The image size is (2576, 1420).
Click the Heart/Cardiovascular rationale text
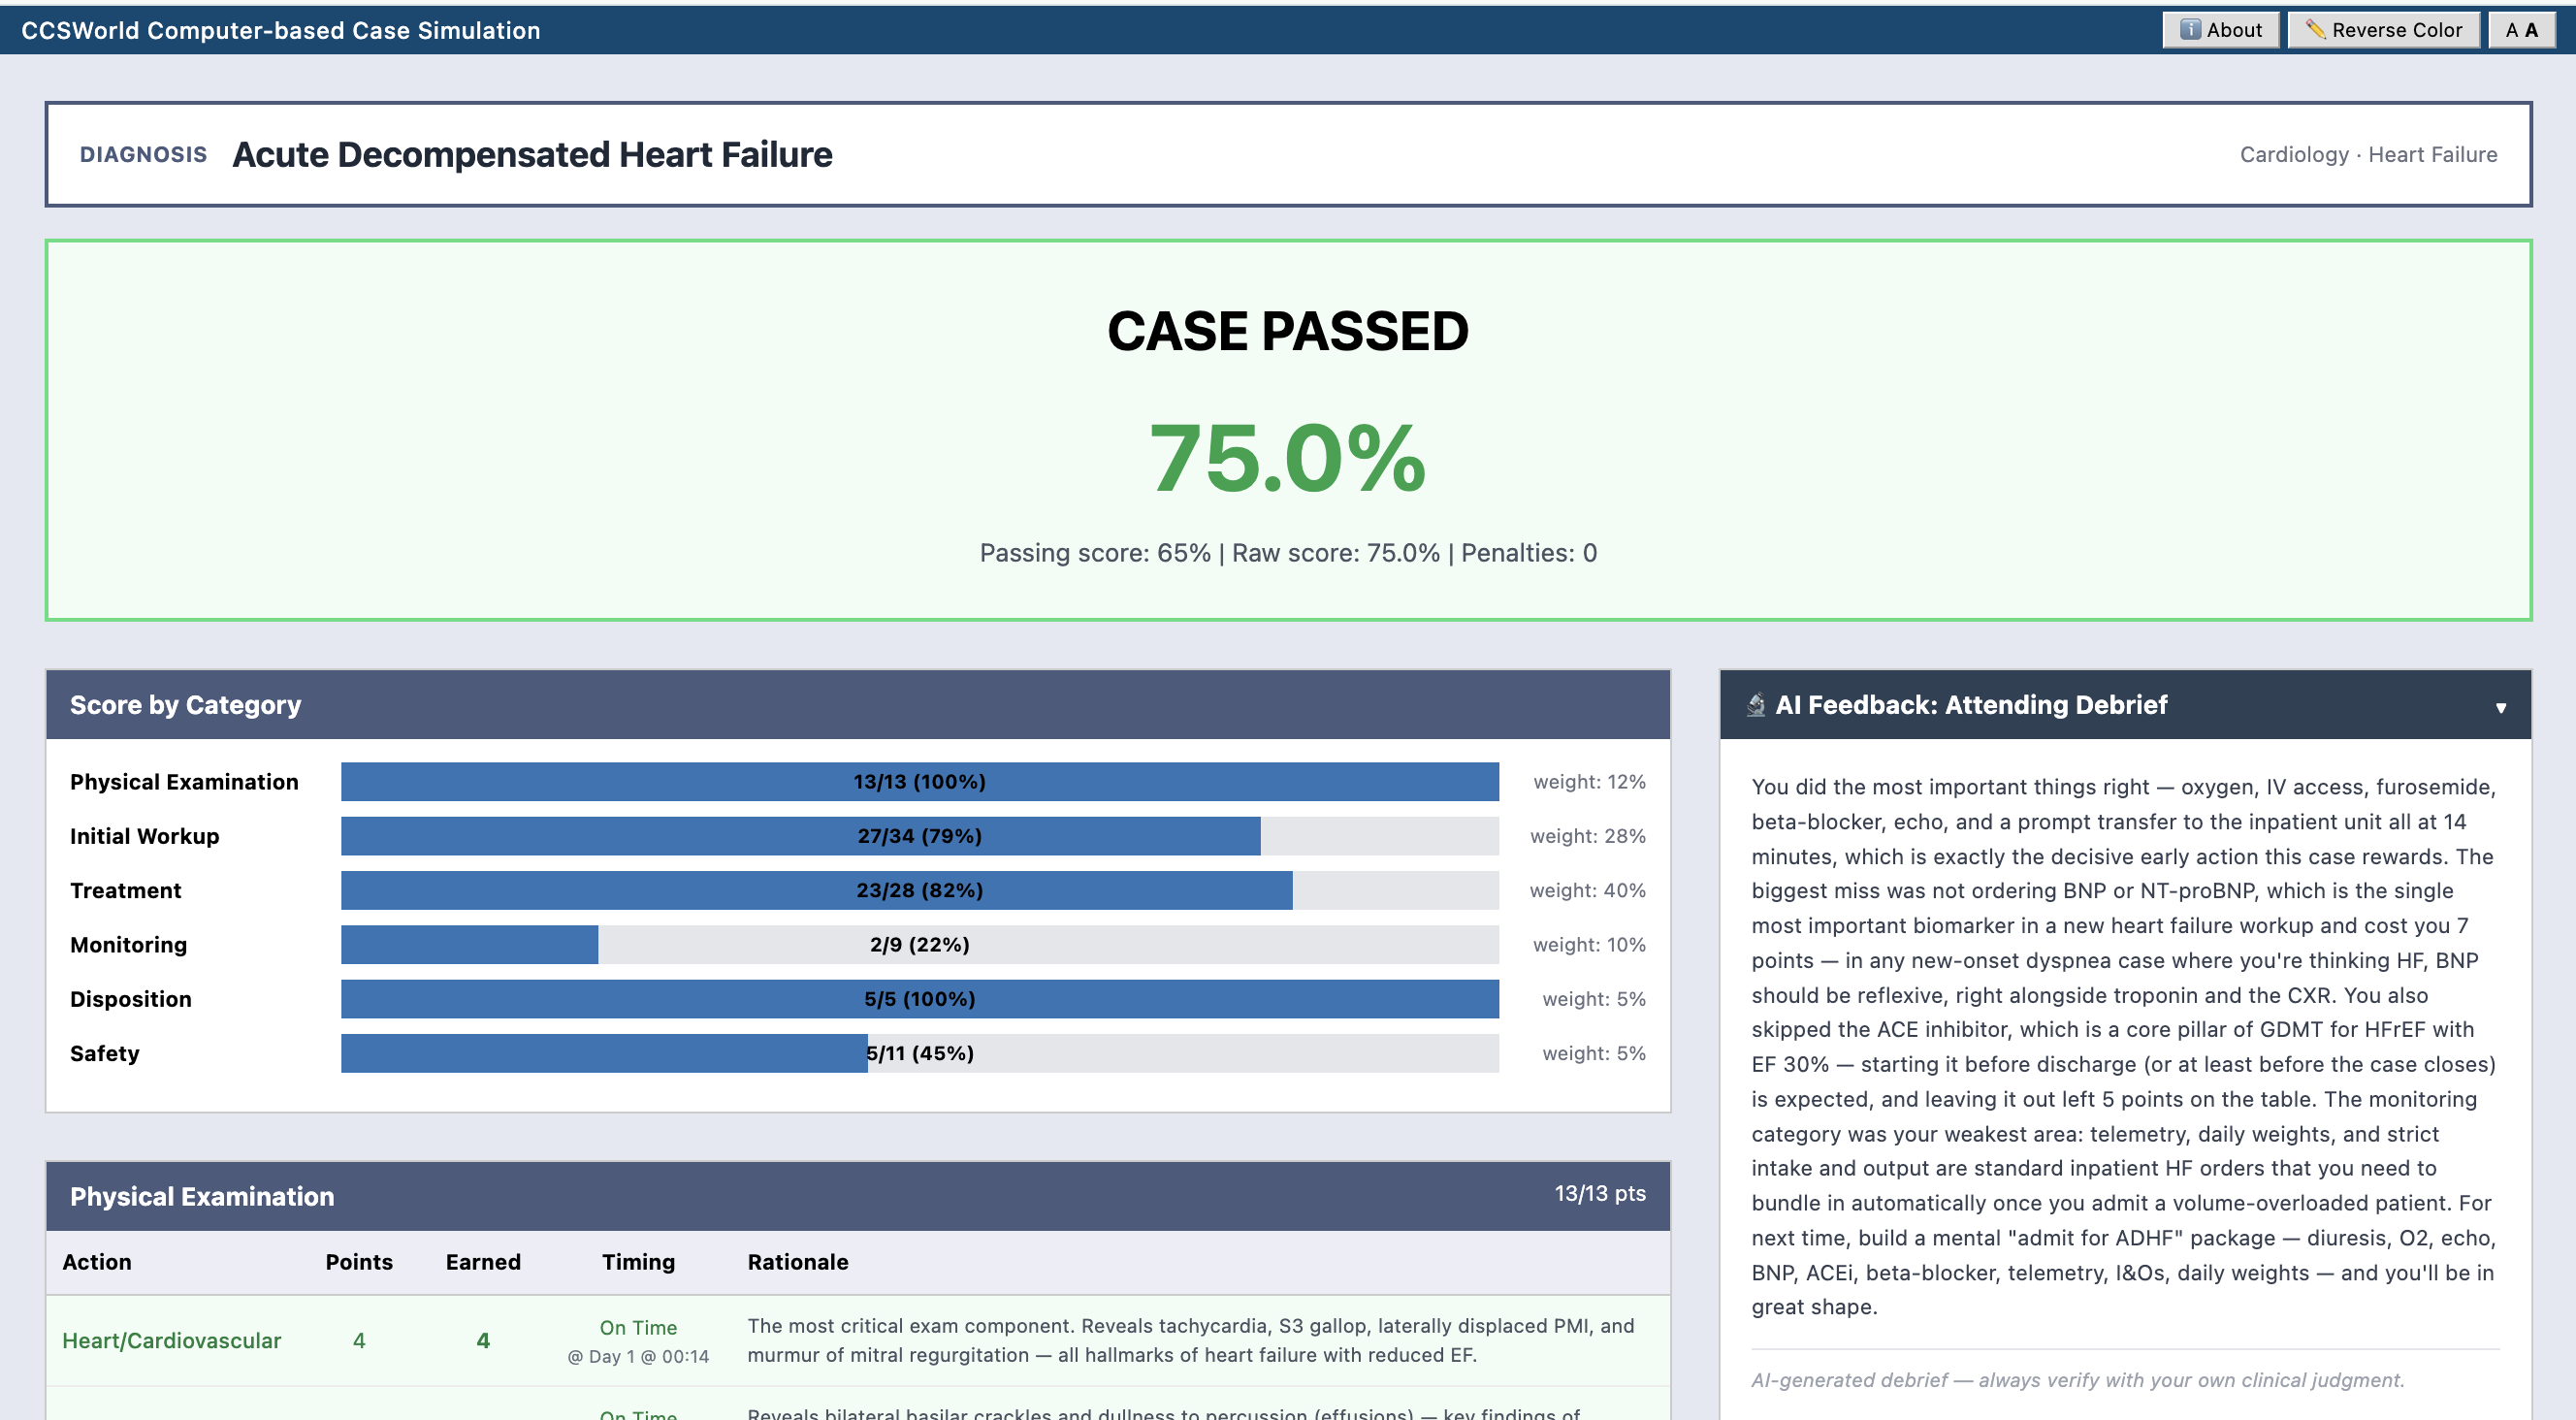[x=1191, y=1341]
